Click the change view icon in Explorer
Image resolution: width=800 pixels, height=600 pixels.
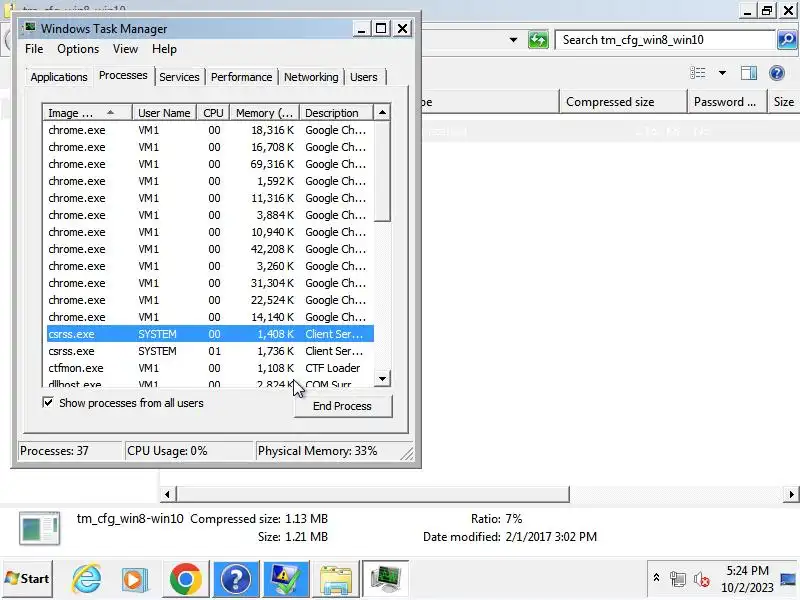point(697,73)
